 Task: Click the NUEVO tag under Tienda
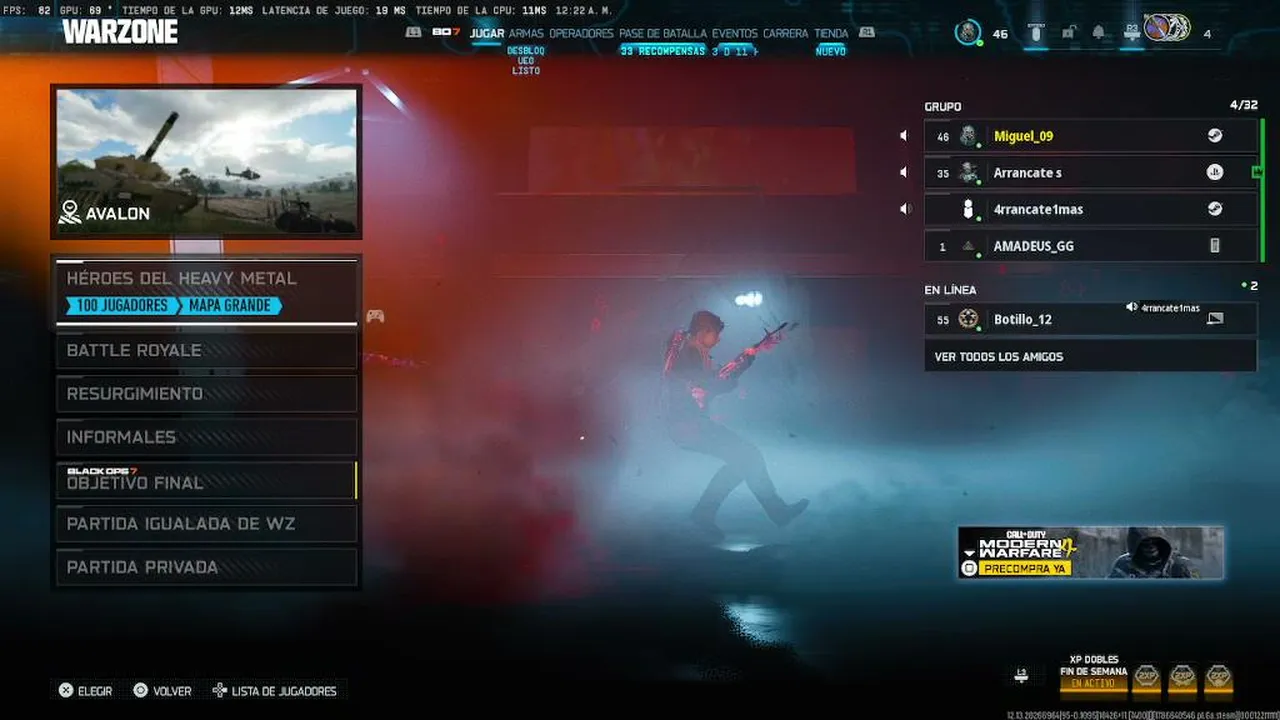(x=831, y=51)
